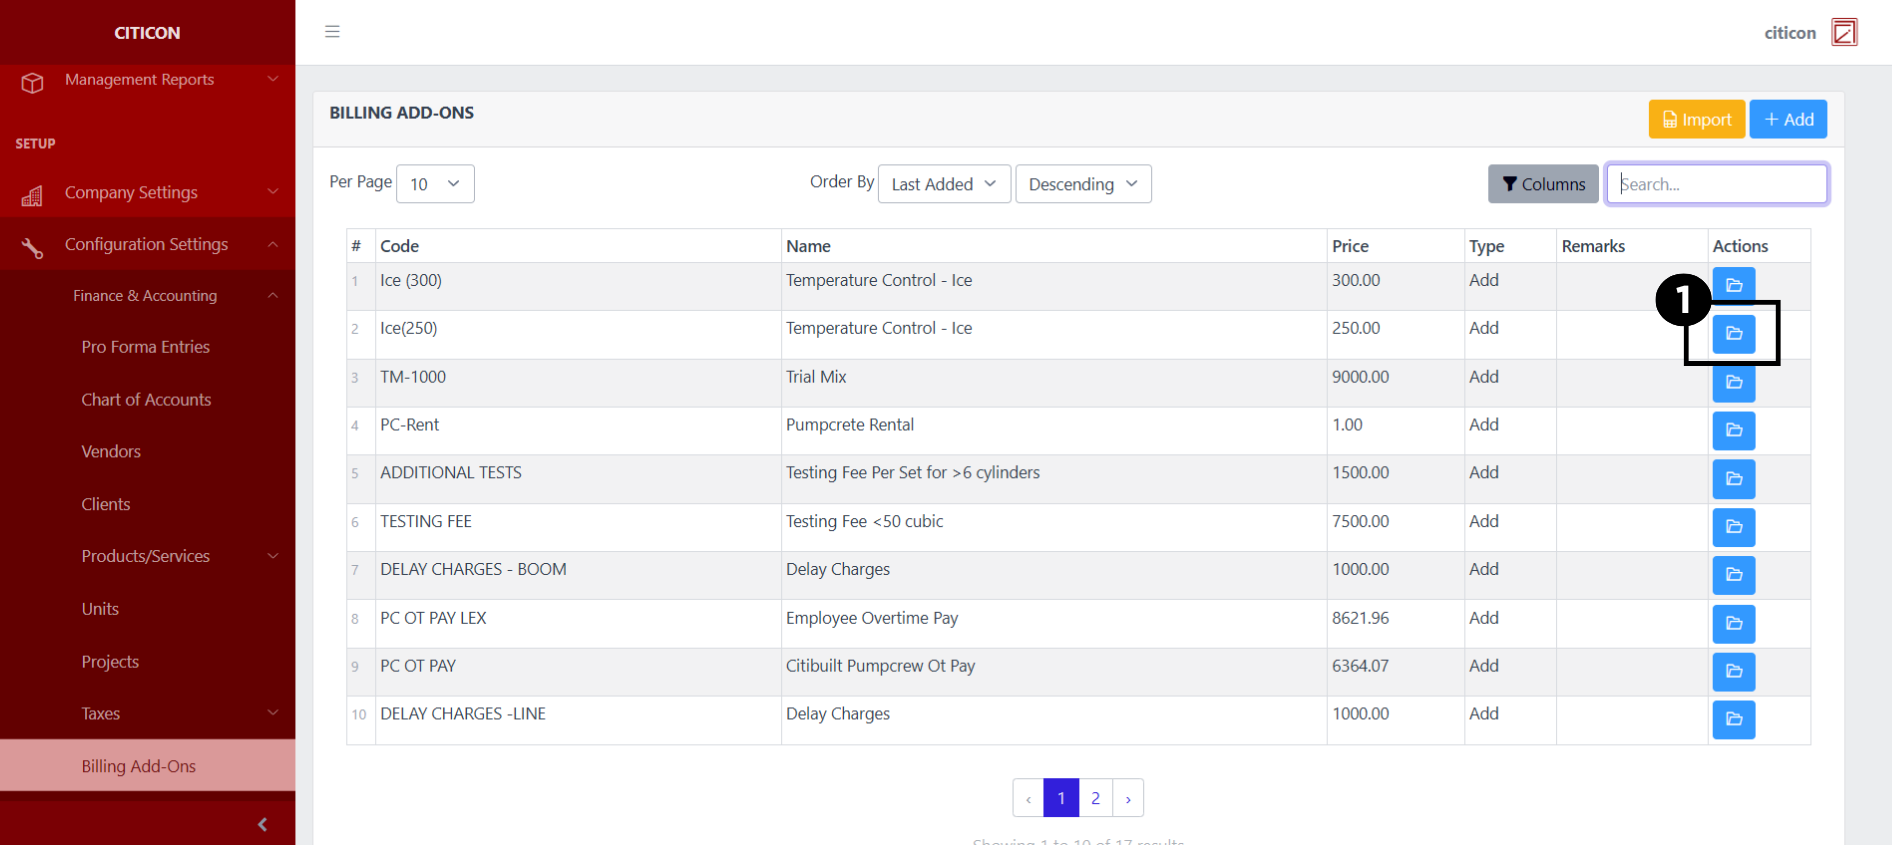Open folder action for TM-1000 row
1892x845 pixels.
[1734, 383]
